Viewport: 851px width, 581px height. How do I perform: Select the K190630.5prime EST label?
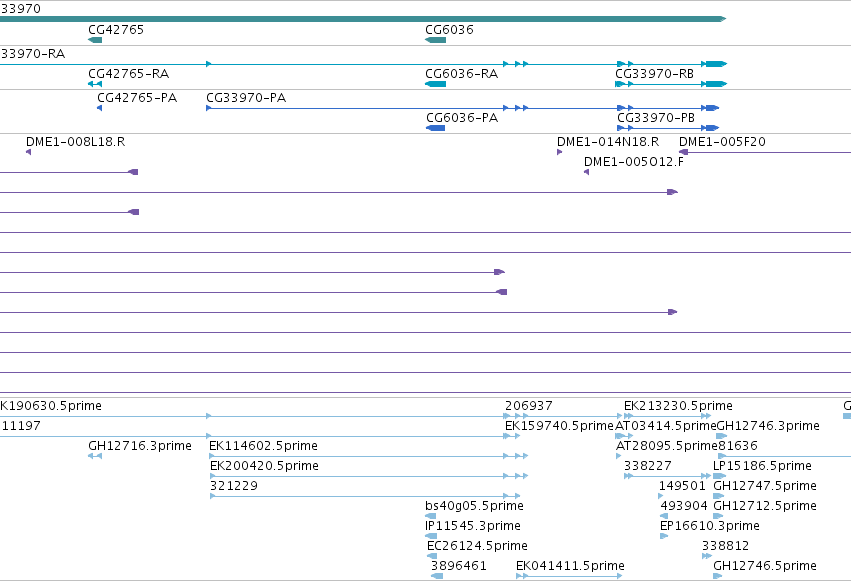pos(51,406)
